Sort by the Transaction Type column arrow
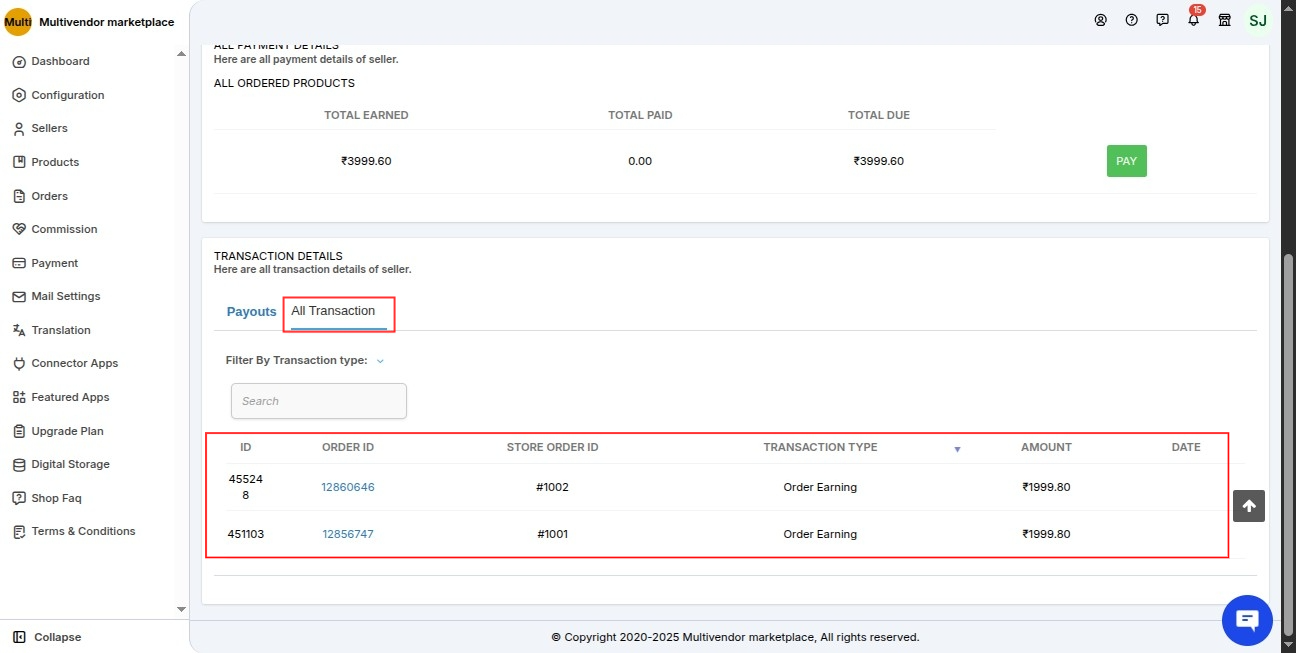The width and height of the screenshot is (1296, 653). tap(957, 449)
